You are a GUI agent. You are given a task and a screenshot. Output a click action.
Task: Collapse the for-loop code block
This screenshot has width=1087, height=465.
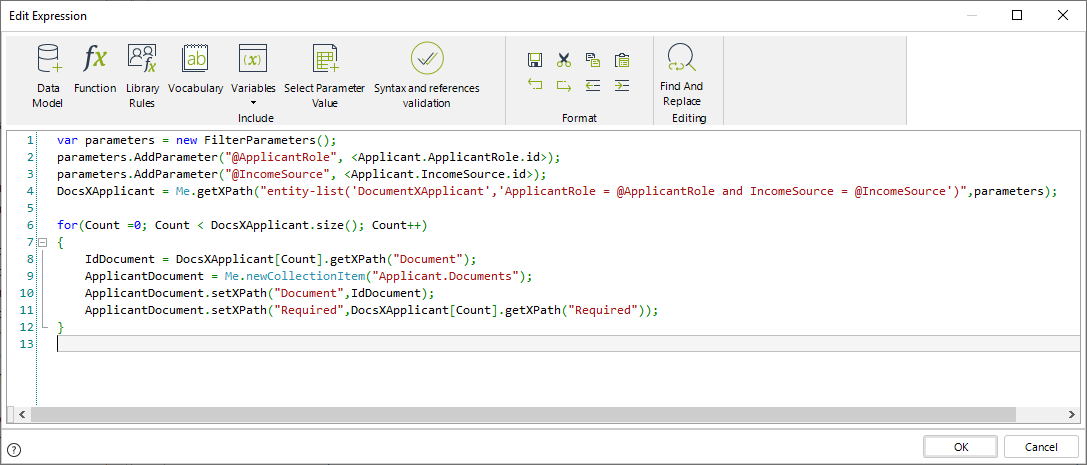[42, 243]
